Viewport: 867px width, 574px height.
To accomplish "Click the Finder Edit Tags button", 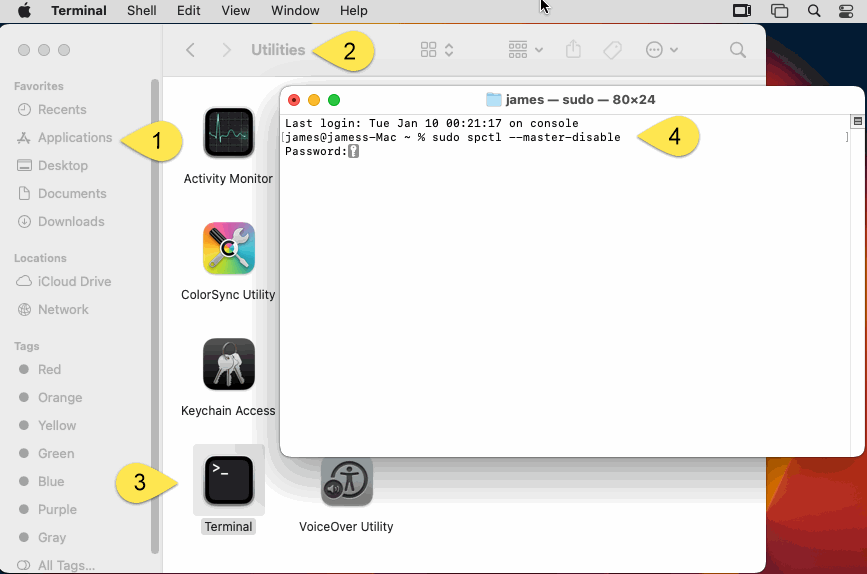I will tap(612, 50).
